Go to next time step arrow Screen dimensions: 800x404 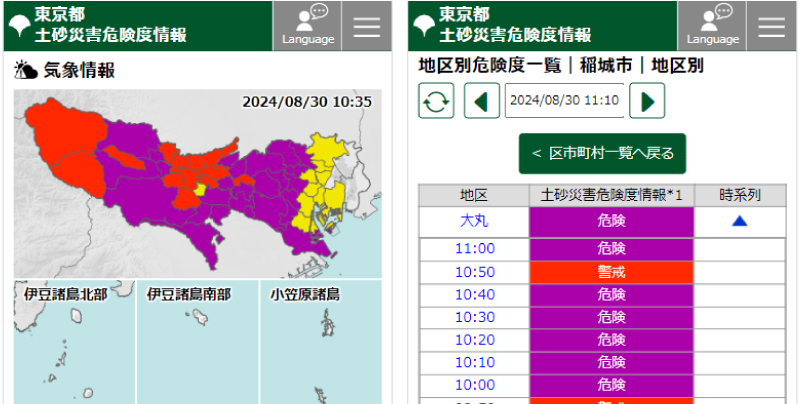(647, 100)
